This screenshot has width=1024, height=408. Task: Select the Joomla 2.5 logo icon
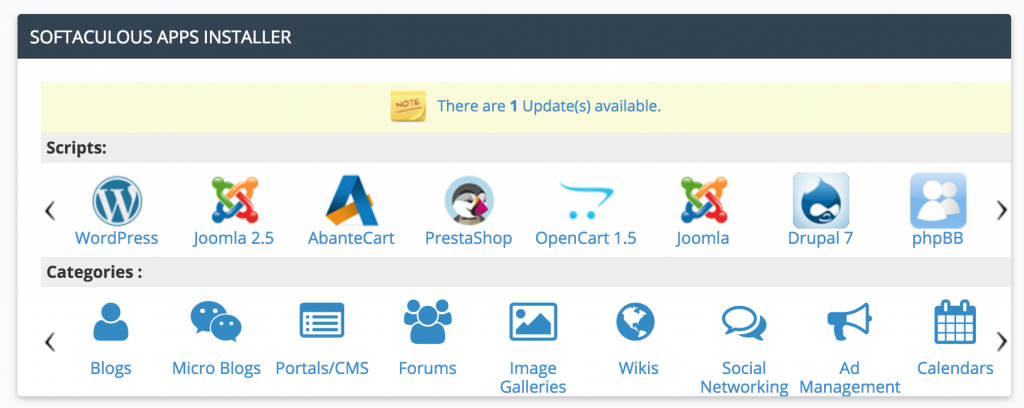[x=235, y=200]
